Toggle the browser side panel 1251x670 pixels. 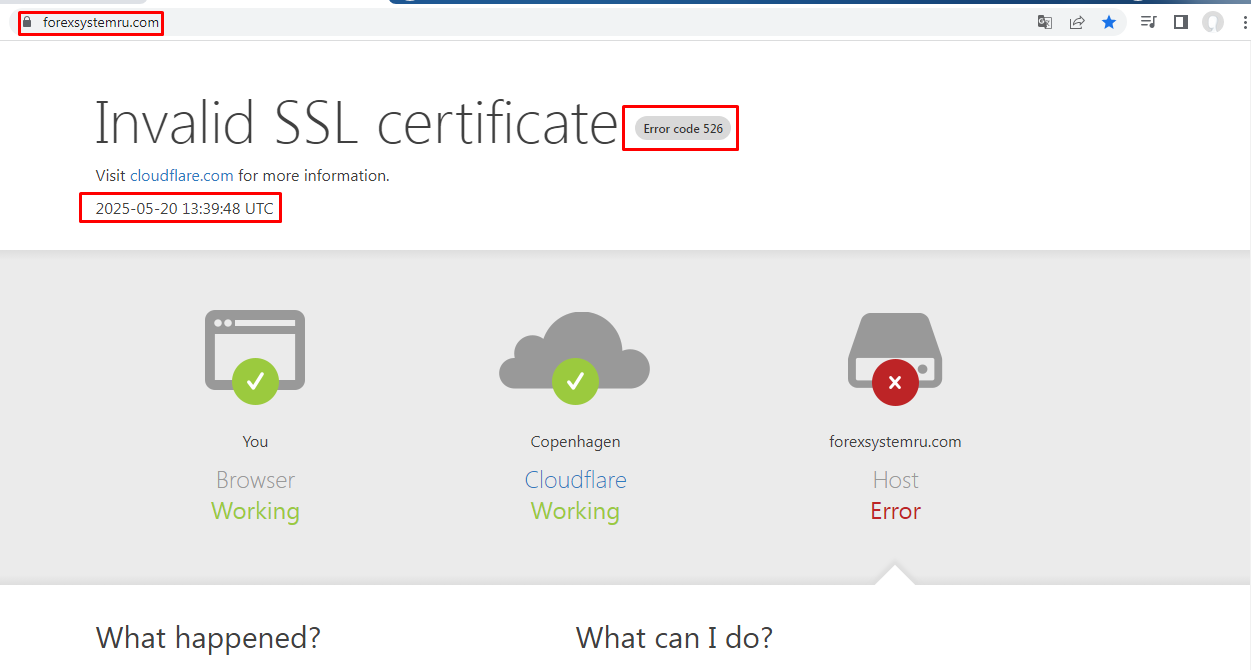click(x=1181, y=22)
